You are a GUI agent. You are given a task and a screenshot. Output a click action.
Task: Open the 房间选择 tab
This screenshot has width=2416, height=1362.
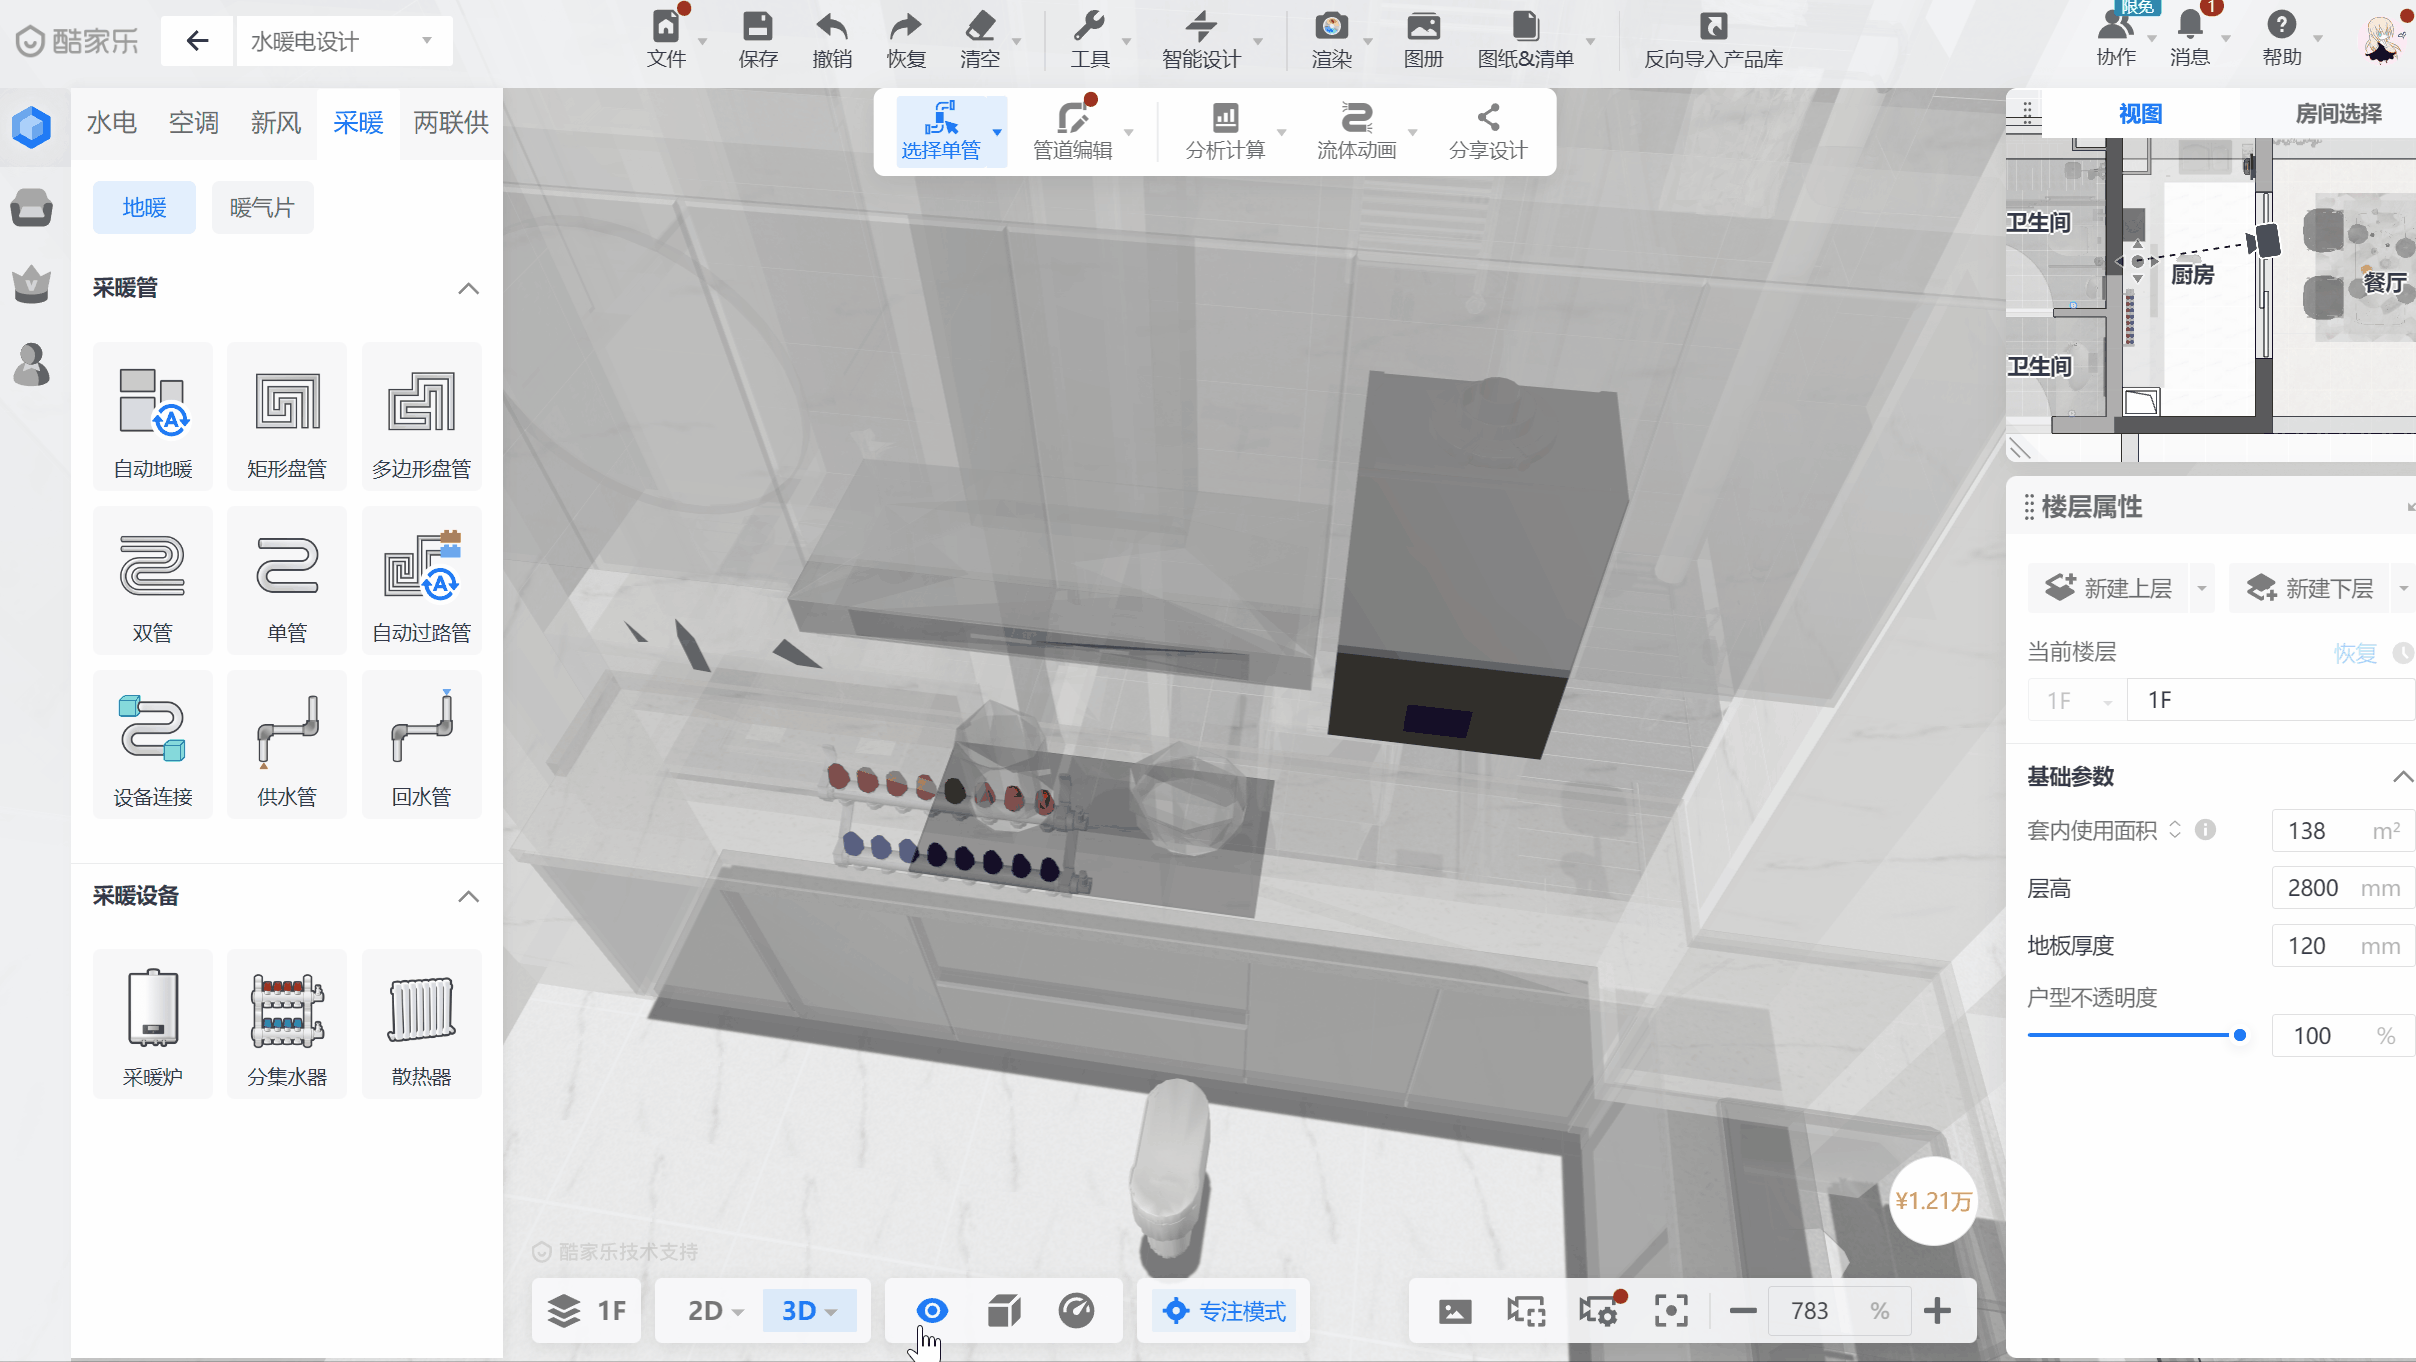point(2337,113)
